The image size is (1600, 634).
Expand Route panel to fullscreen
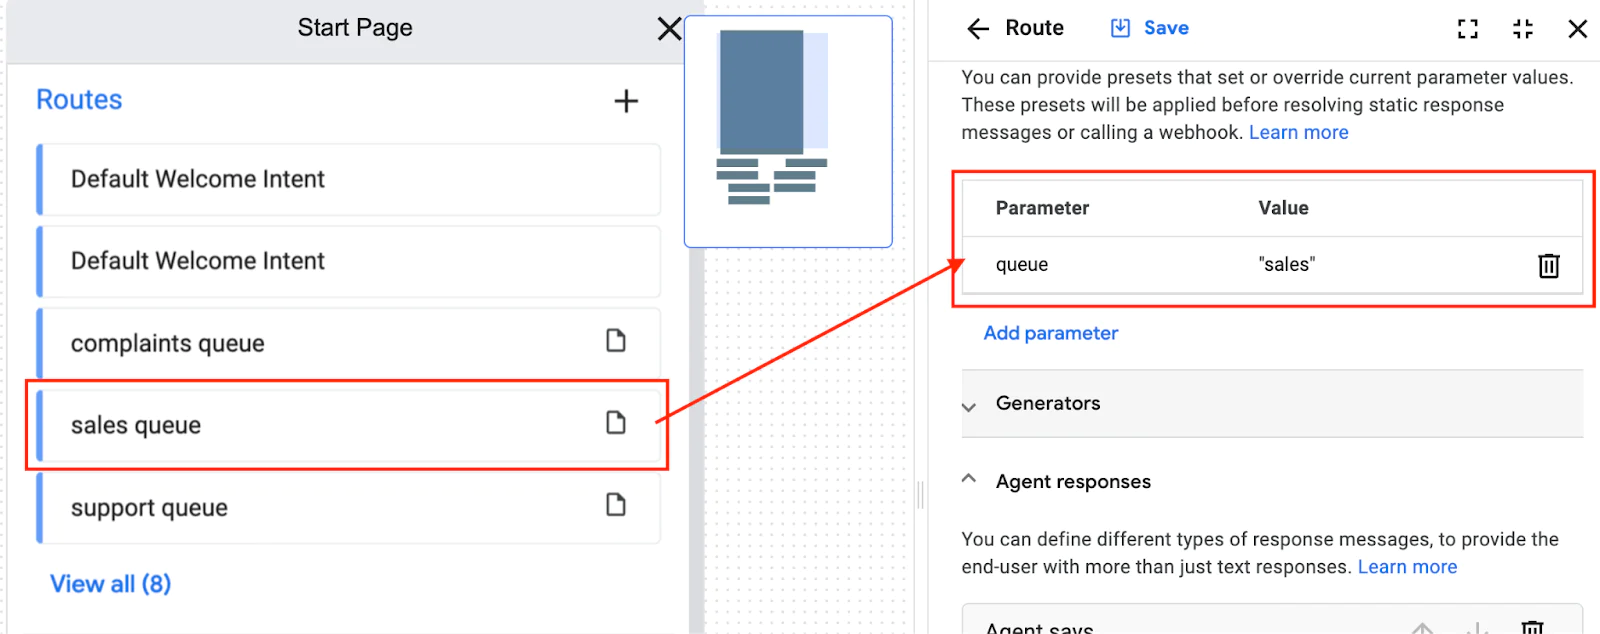(1468, 29)
